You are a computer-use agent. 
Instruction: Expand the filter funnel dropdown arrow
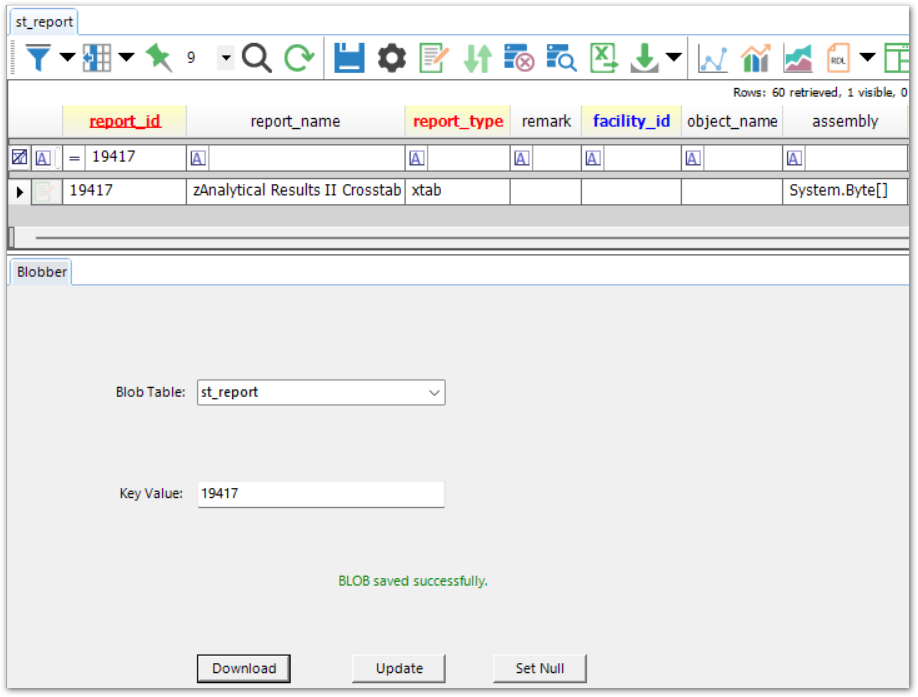click(67, 58)
